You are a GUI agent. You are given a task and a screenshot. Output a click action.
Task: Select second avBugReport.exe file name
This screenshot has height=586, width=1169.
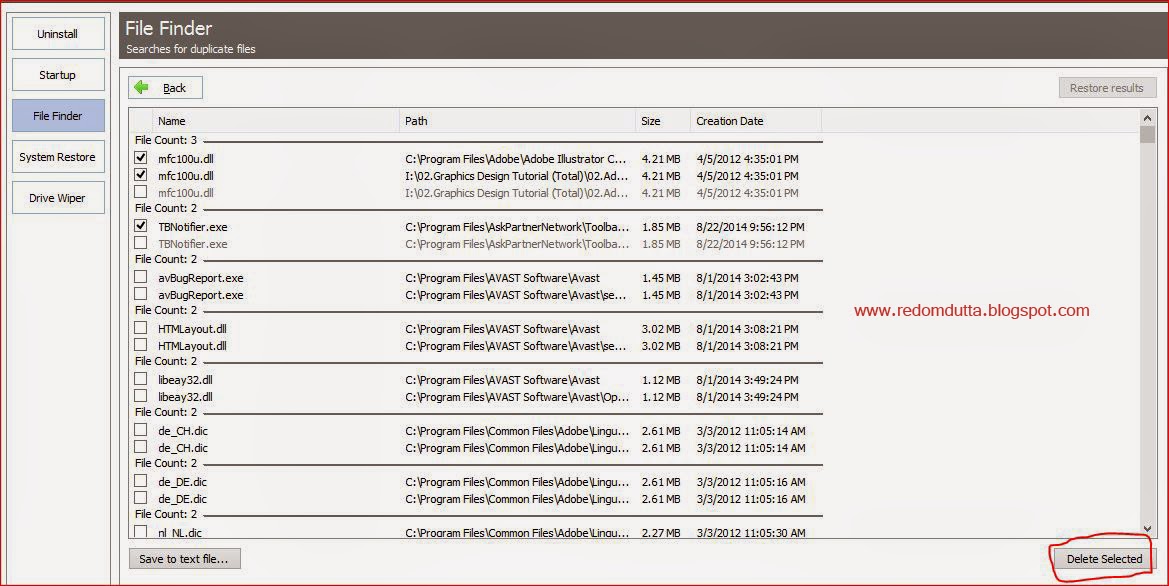click(x=201, y=295)
